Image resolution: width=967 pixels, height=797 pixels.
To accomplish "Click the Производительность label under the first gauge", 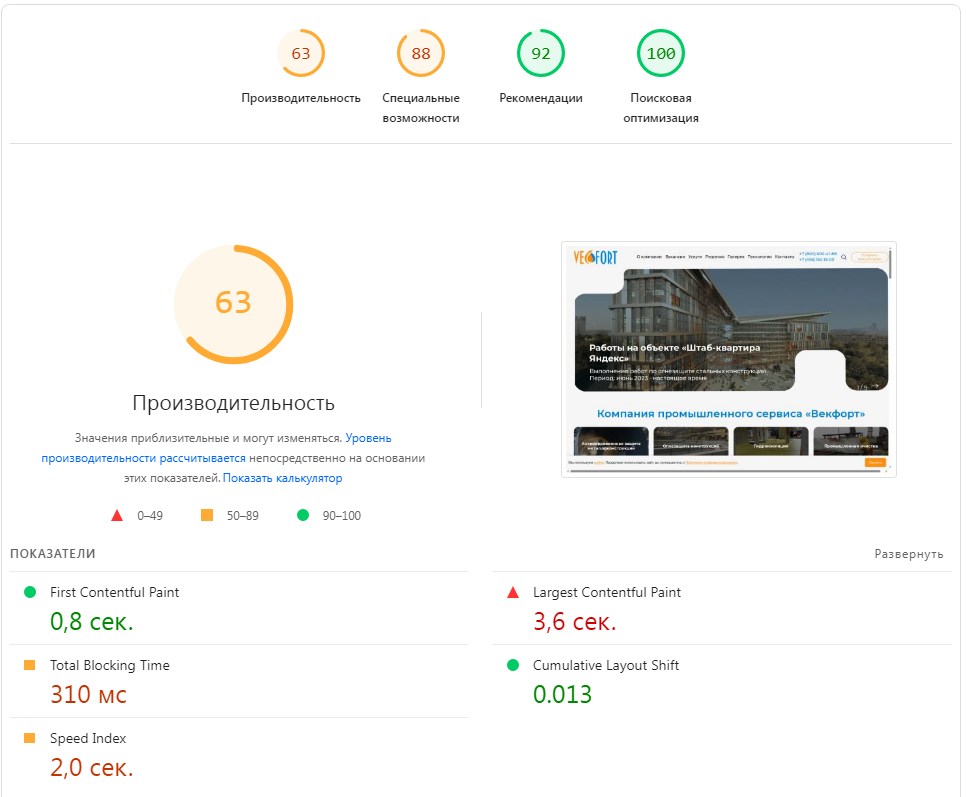I will tap(302, 98).
